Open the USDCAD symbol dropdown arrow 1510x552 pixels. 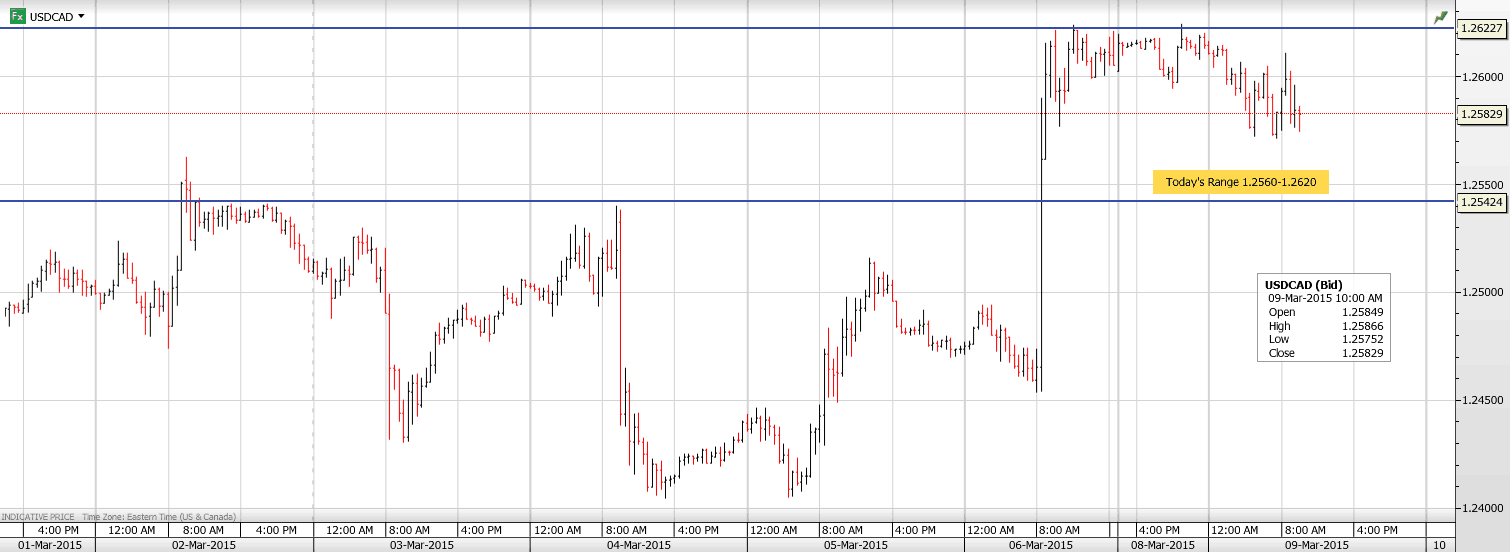click(x=81, y=17)
